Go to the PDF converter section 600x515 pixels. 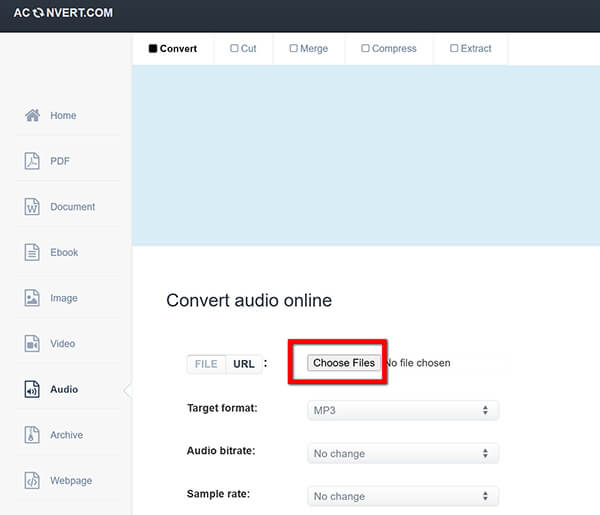tap(60, 161)
